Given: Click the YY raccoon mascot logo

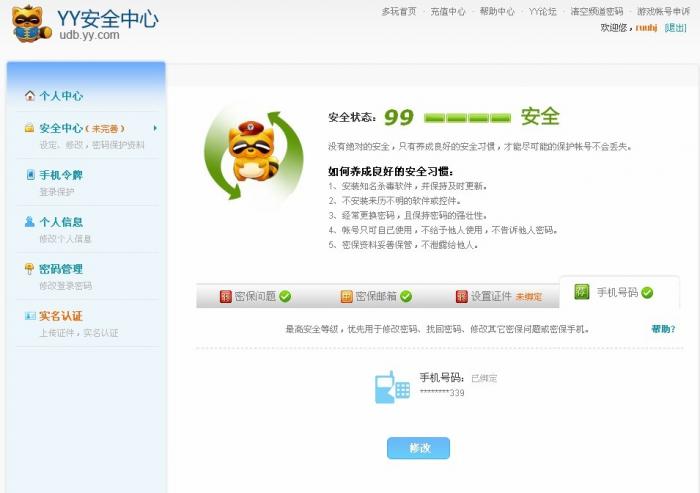Looking at the screenshot, I should (31, 23).
